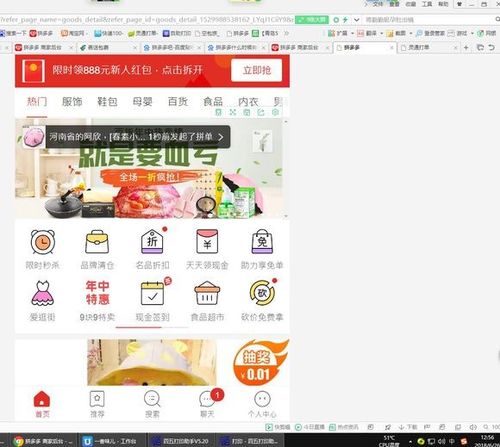
Task: Open the 快递100 bookmark
Action: 109,33
